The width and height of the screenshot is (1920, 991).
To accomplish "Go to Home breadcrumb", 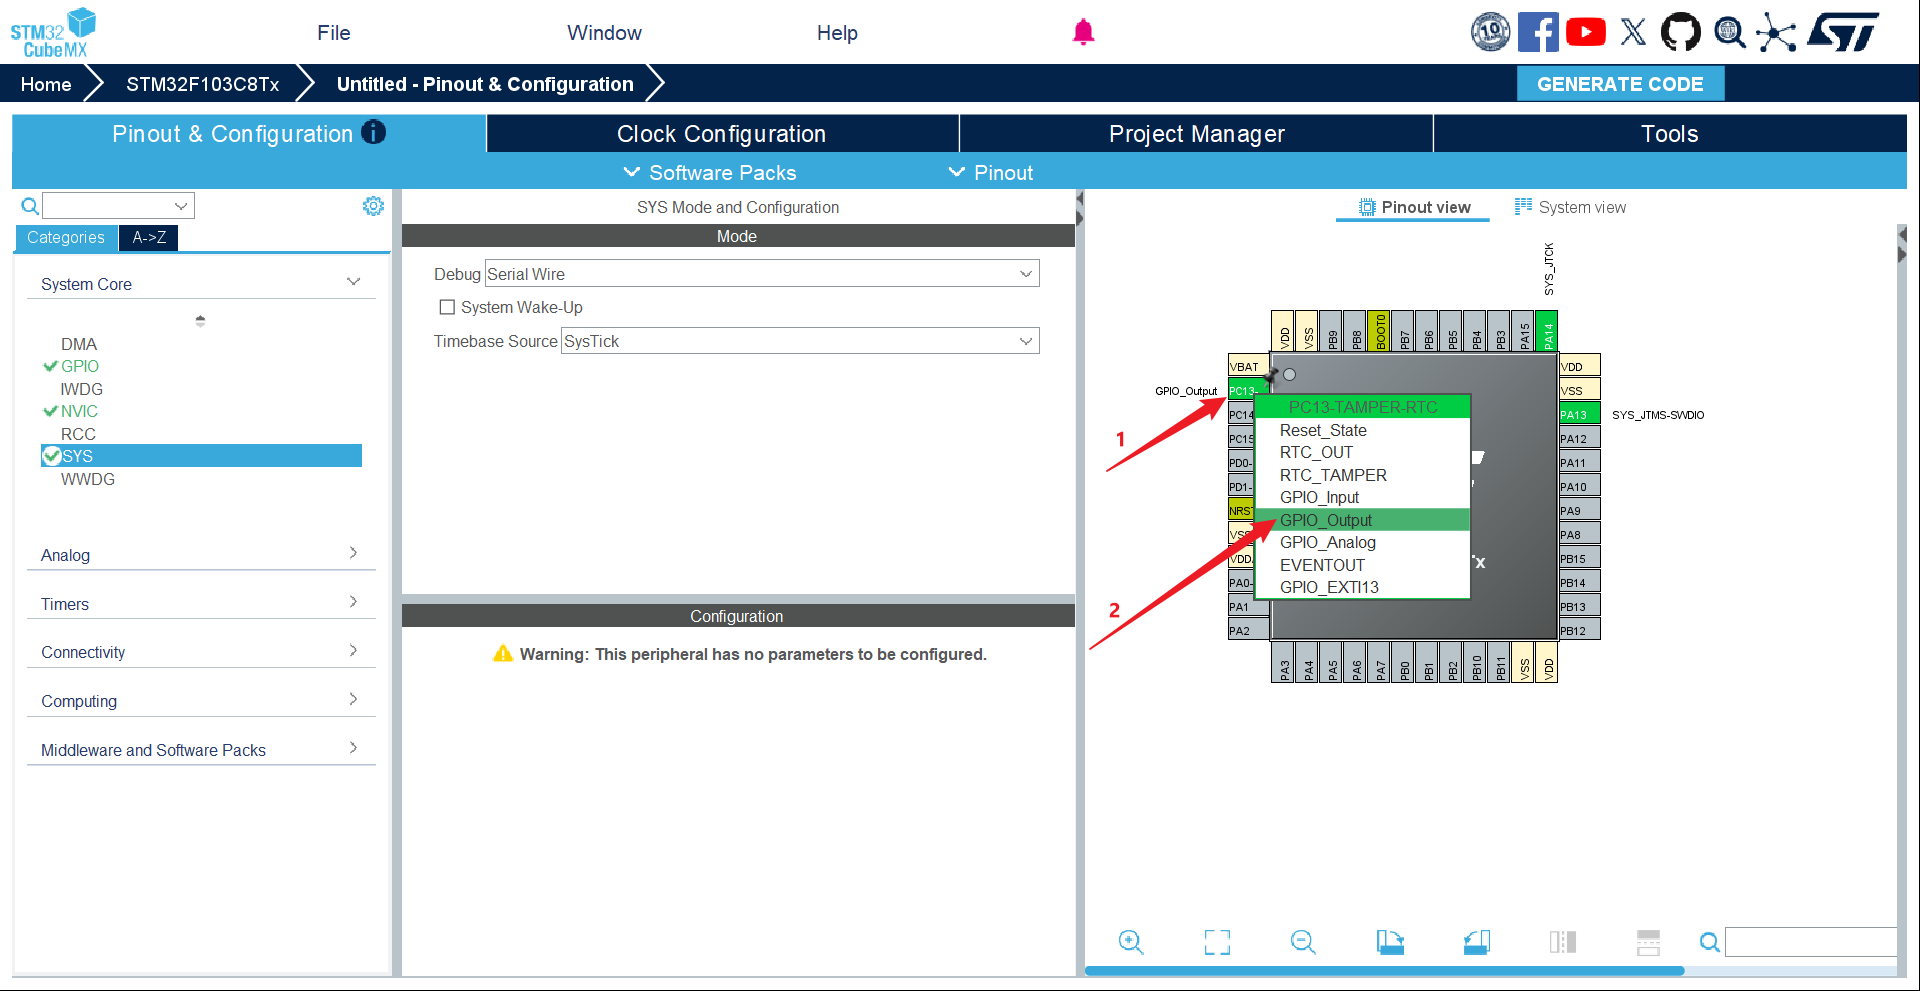I will (x=46, y=84).
